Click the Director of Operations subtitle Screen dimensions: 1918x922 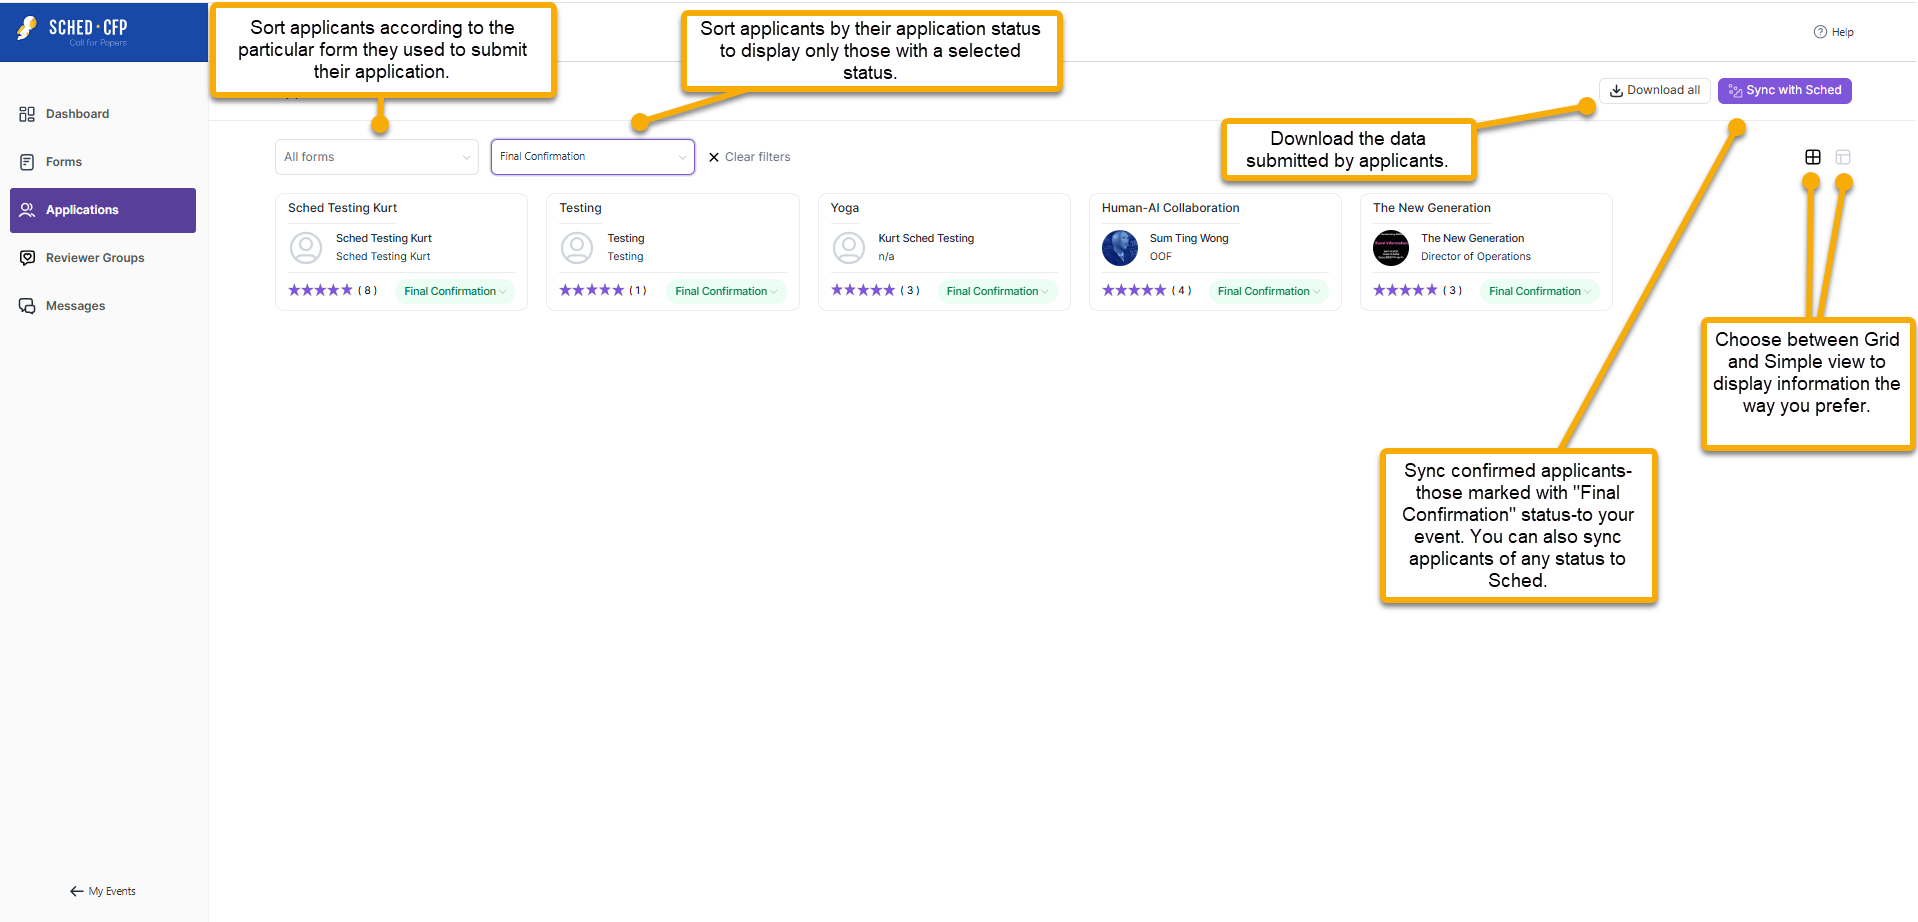(1476, 257)
